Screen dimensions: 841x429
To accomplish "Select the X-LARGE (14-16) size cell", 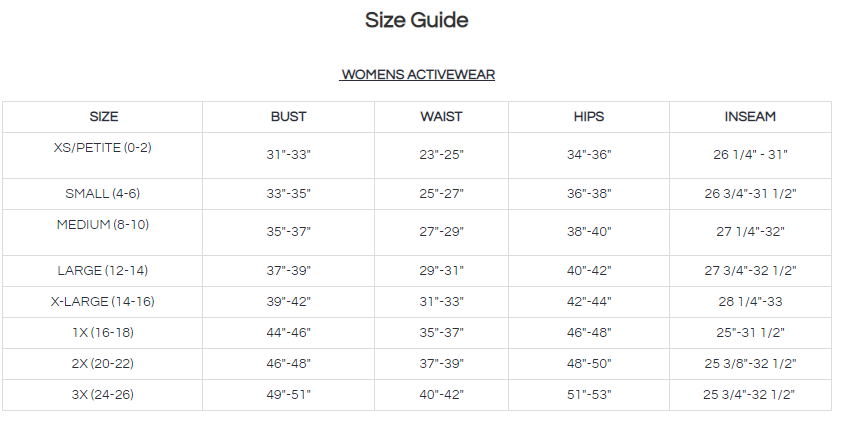I will tap(103, 302).
